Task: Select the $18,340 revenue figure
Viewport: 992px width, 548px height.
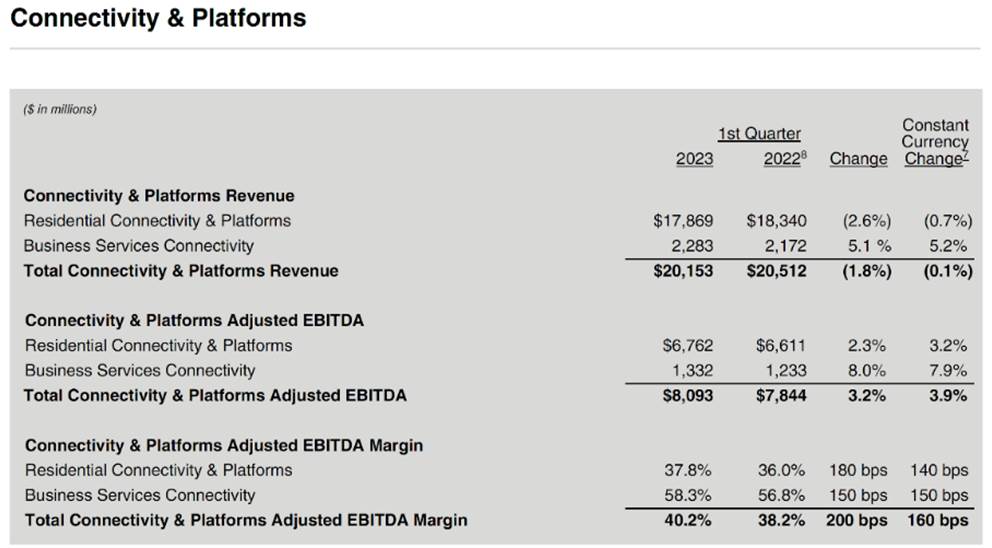Action: (x=776, y=221)
